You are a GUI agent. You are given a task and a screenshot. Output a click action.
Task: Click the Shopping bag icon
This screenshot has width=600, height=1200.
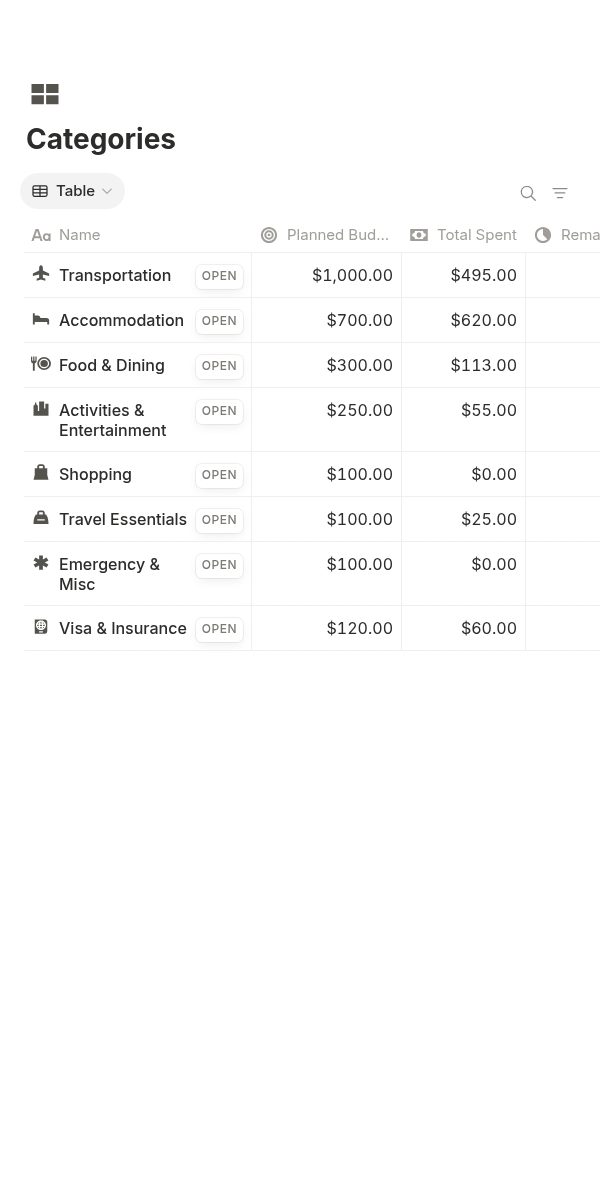point(41,473)
